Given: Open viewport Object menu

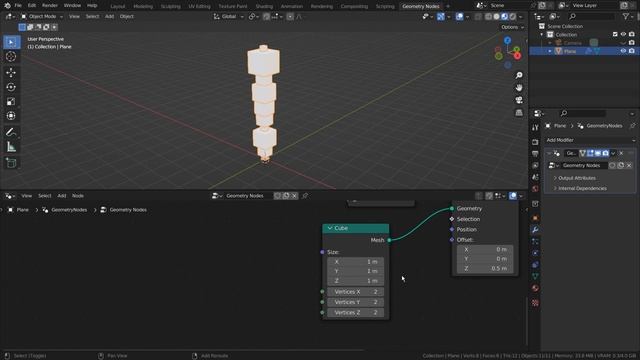Looking at the screenshot, I should click(127, 16).
